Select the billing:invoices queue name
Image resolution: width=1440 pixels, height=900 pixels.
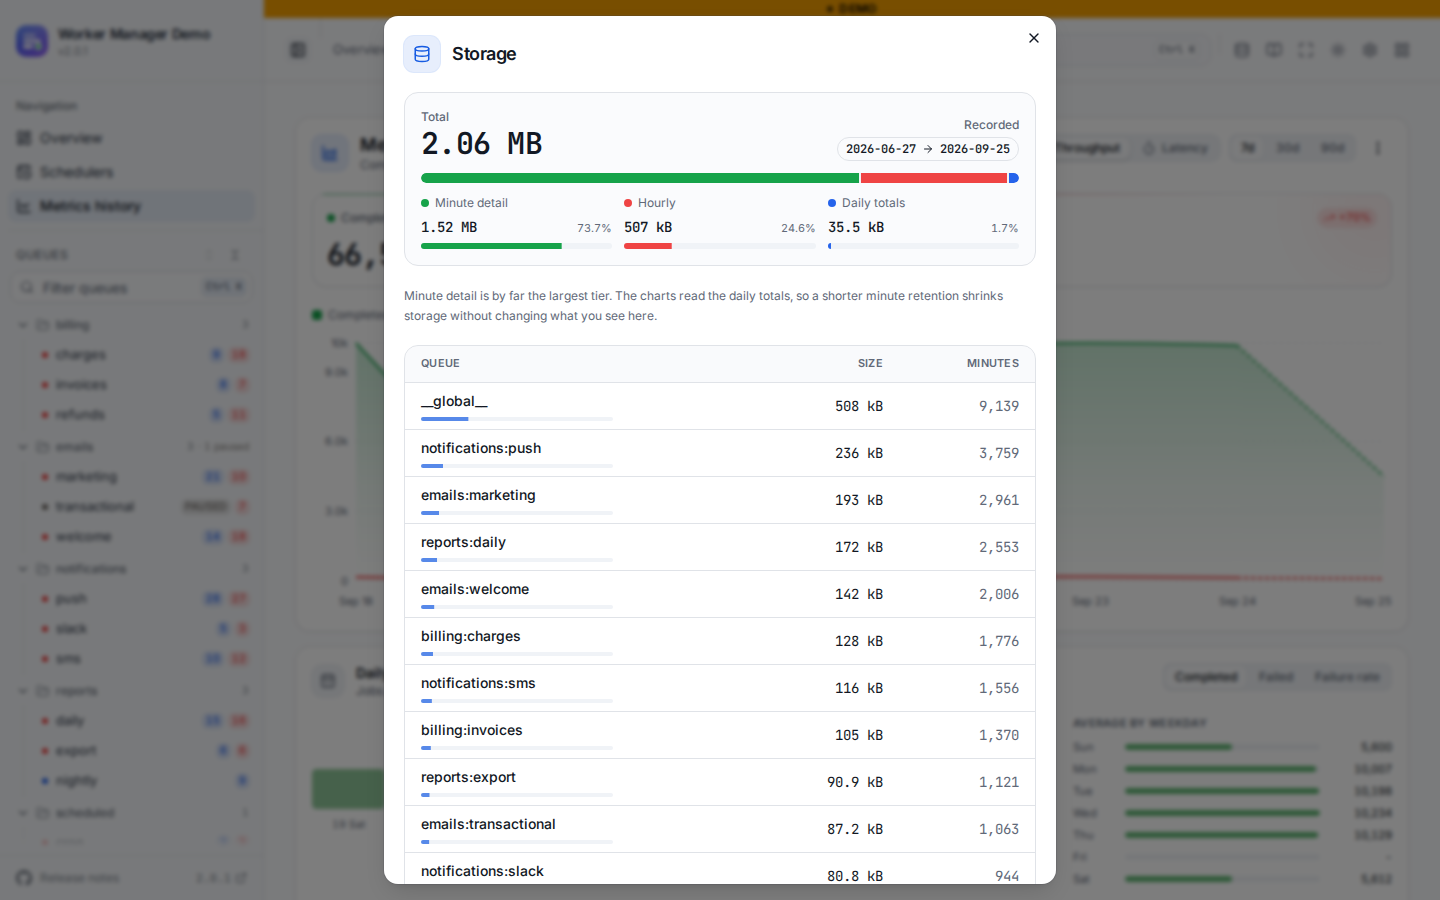pos(471,730)
